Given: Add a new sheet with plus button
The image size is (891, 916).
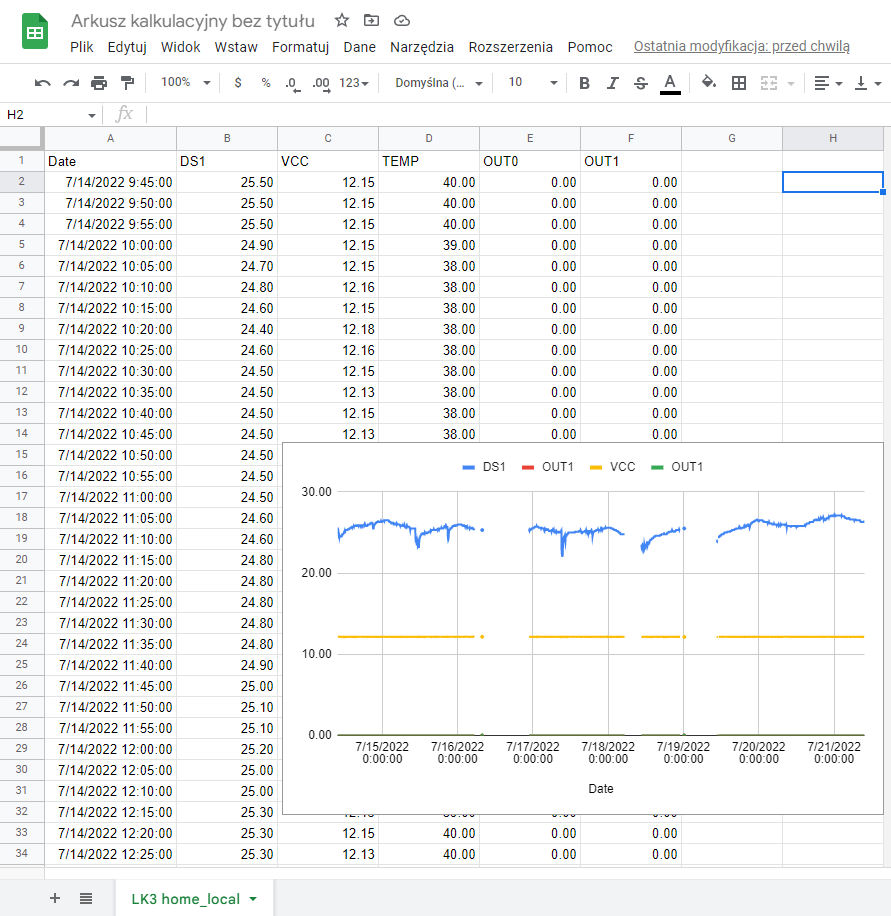Looking at the screenshot, I should pyautogui.click(x=55, y=898).
